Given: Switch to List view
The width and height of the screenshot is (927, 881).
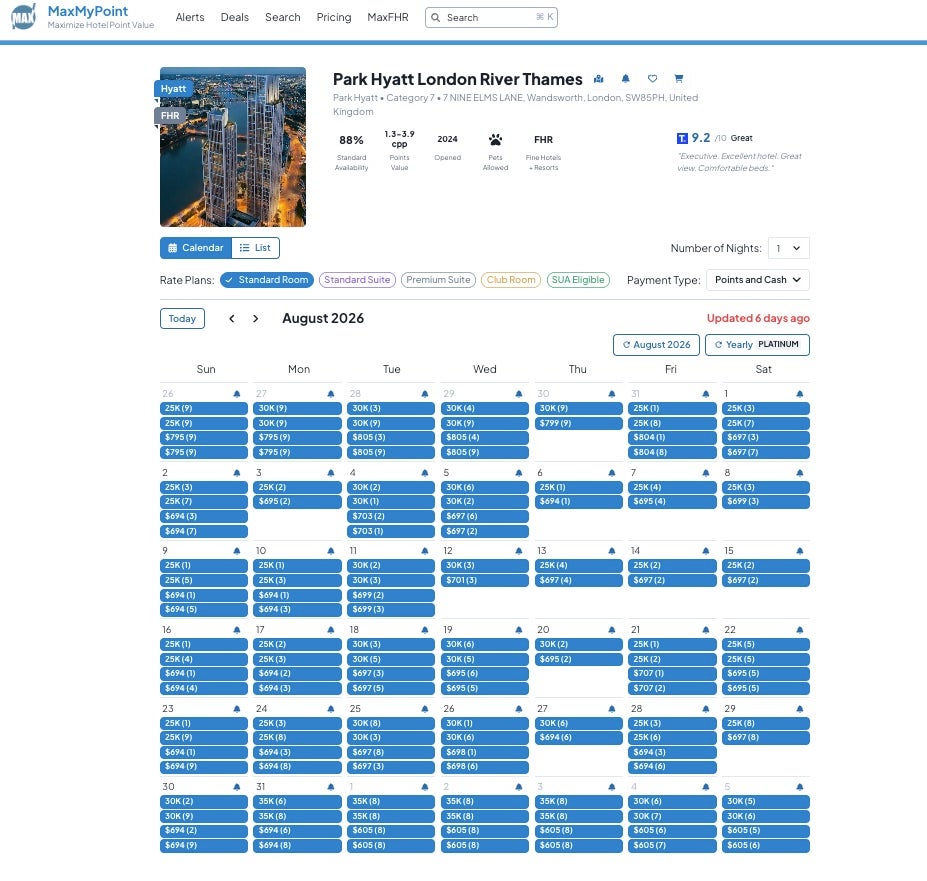Looking at the screenshot, I should click(256, 248).
